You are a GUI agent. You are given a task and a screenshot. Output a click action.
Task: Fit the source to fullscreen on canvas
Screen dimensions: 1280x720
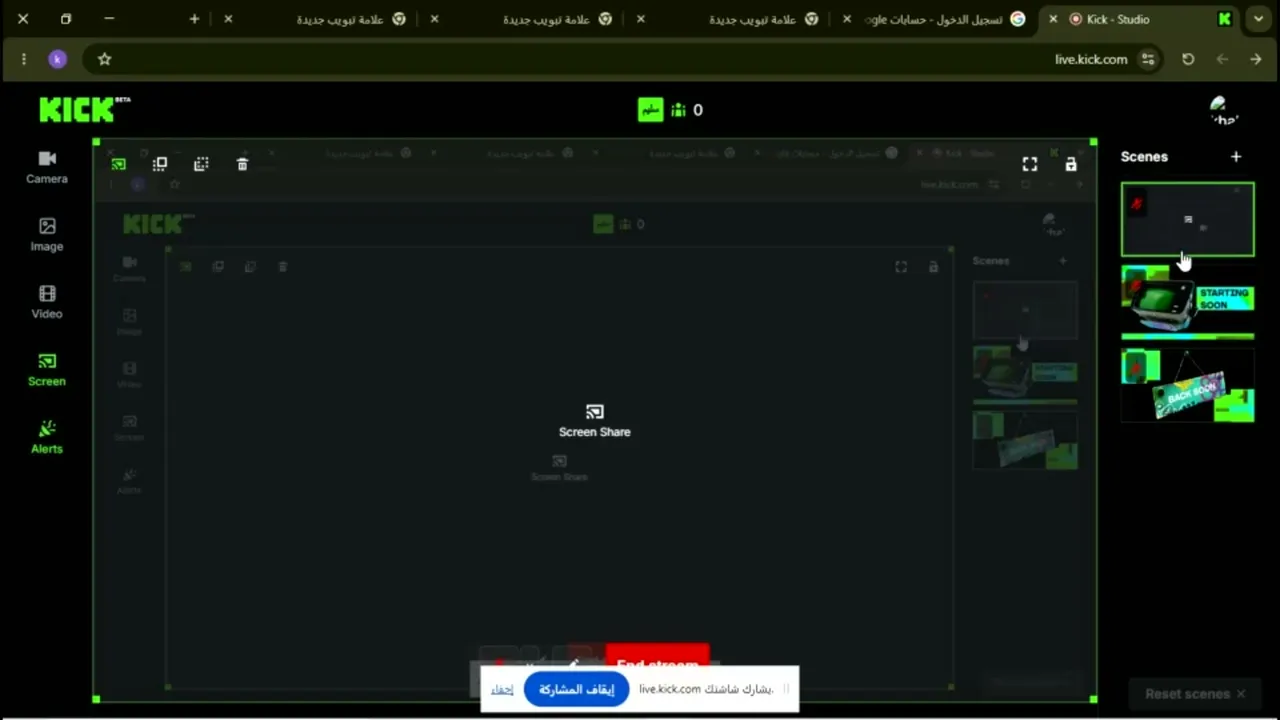point(1030,164)
